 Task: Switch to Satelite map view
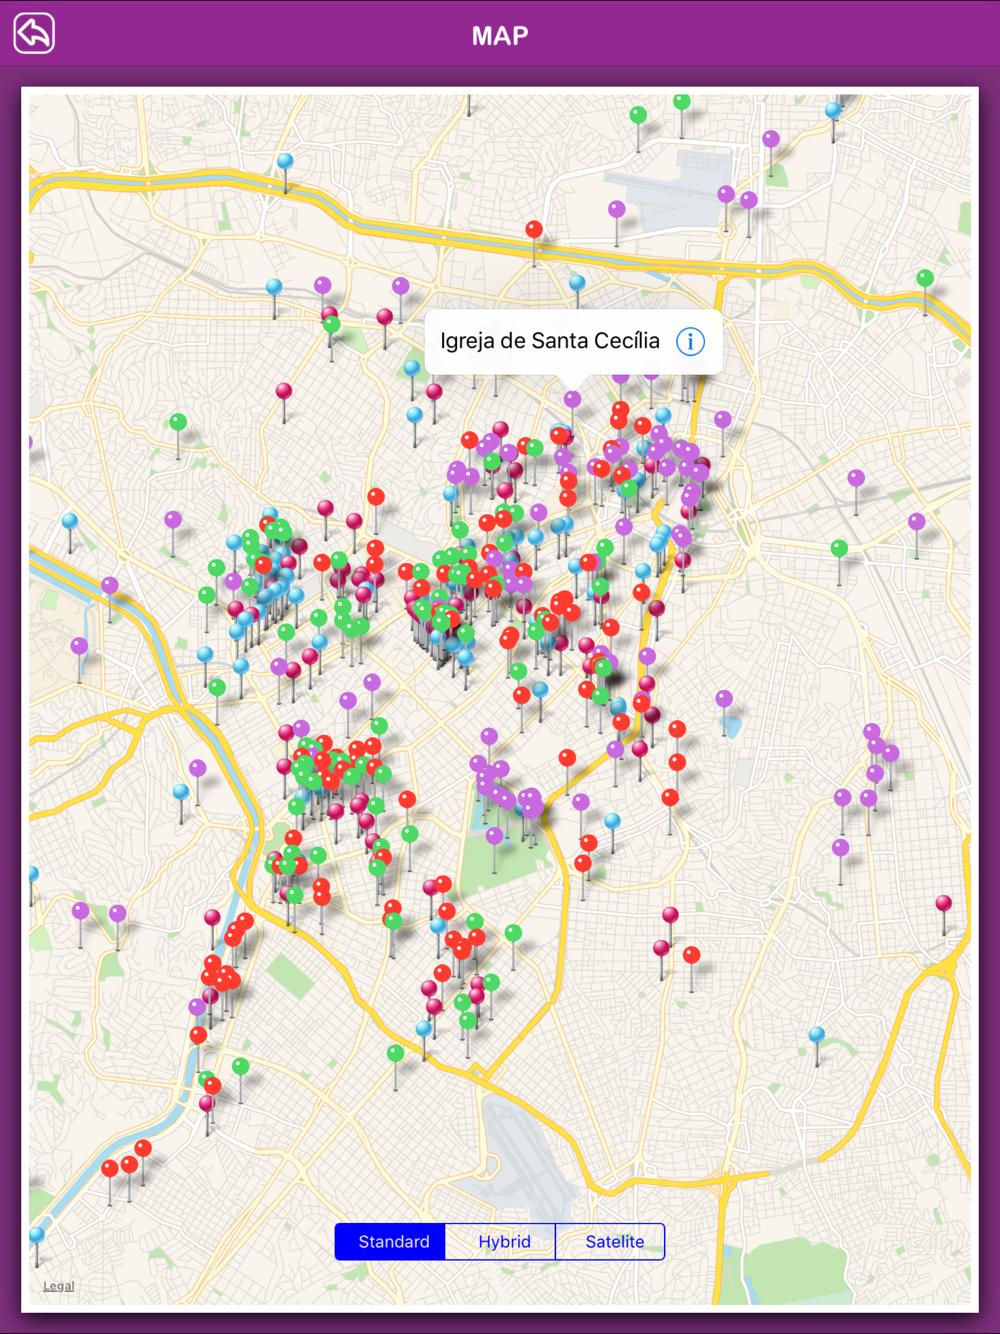point(610,1241)
